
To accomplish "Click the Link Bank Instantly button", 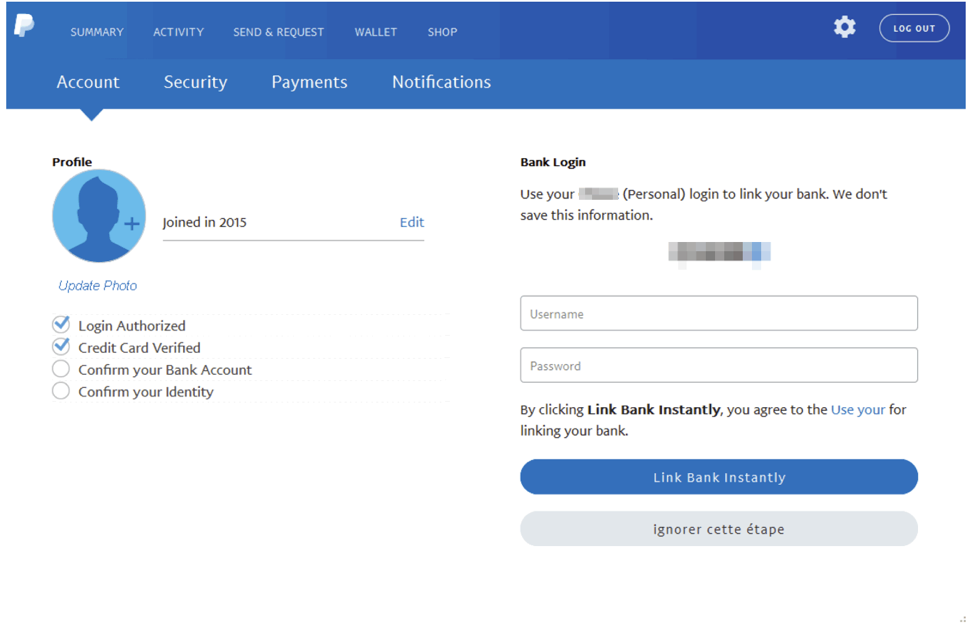I will pos(718,477).
